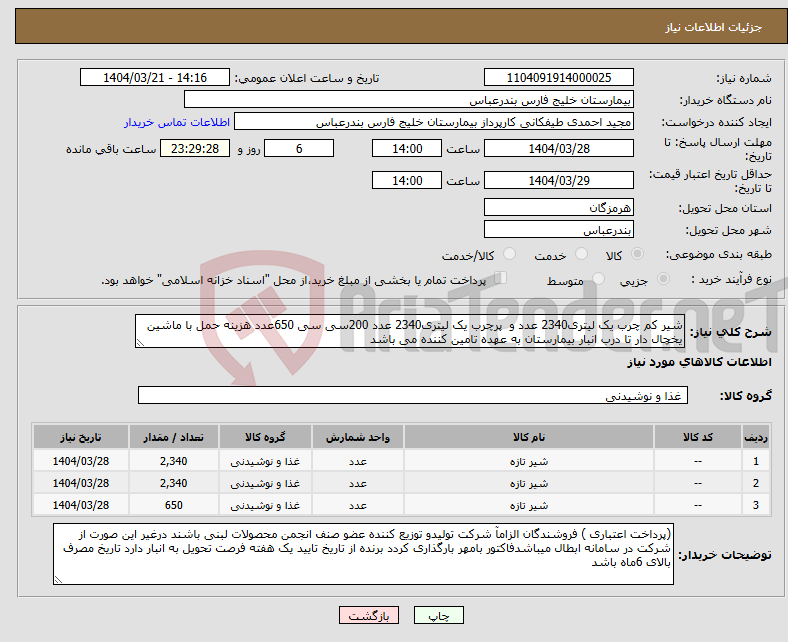Click the request creator field مجید احمدی طیفکانی
Viewport: 788px width, 642px height.
coord(434,122)
